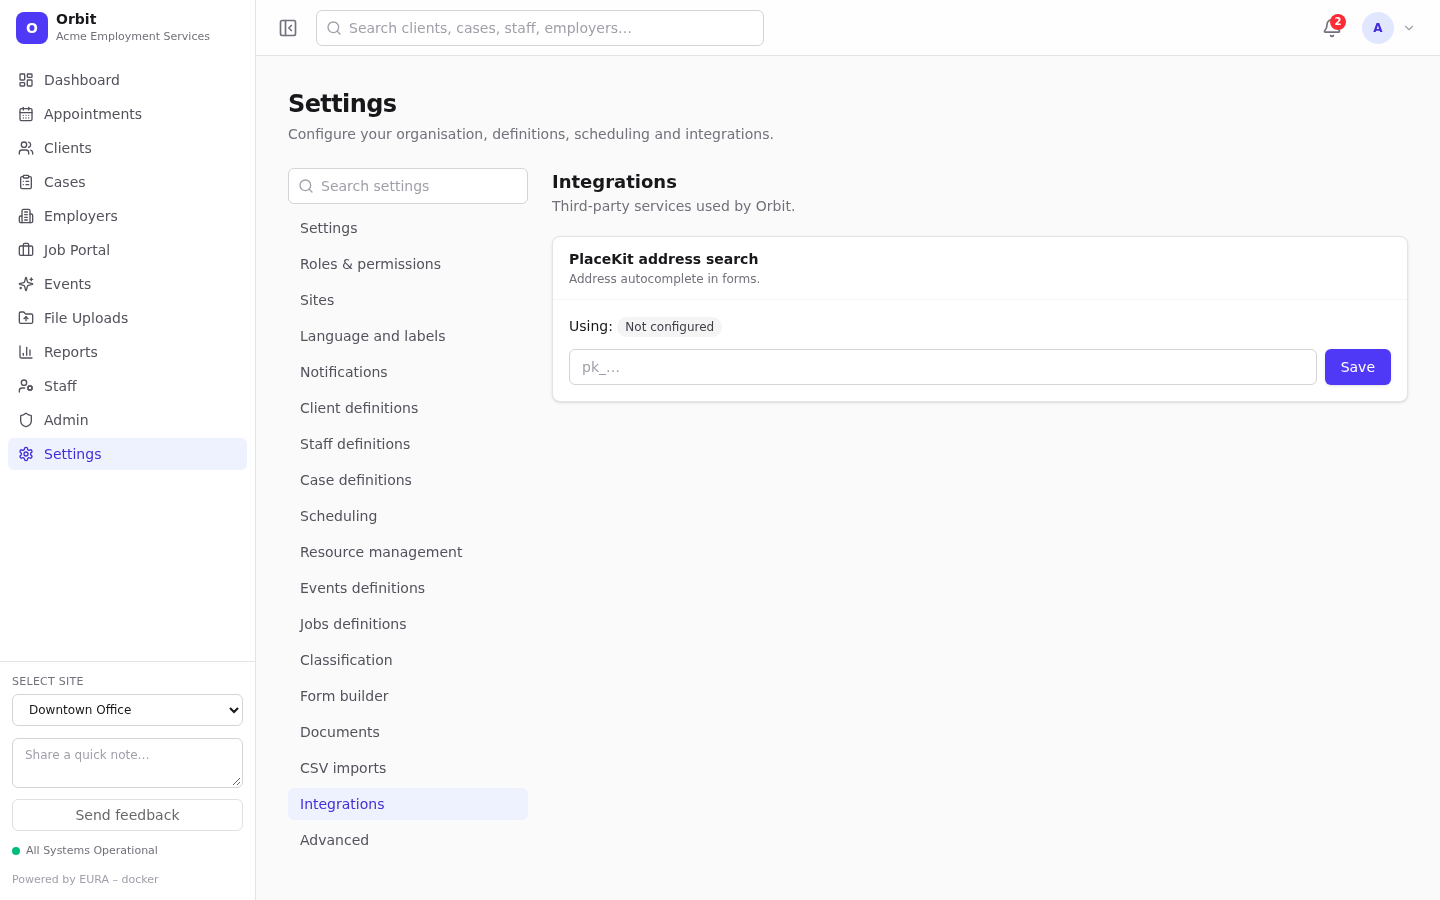Expand the user menu chevron
Viewport: 1440px width, 900px height.
[1409, 28]
